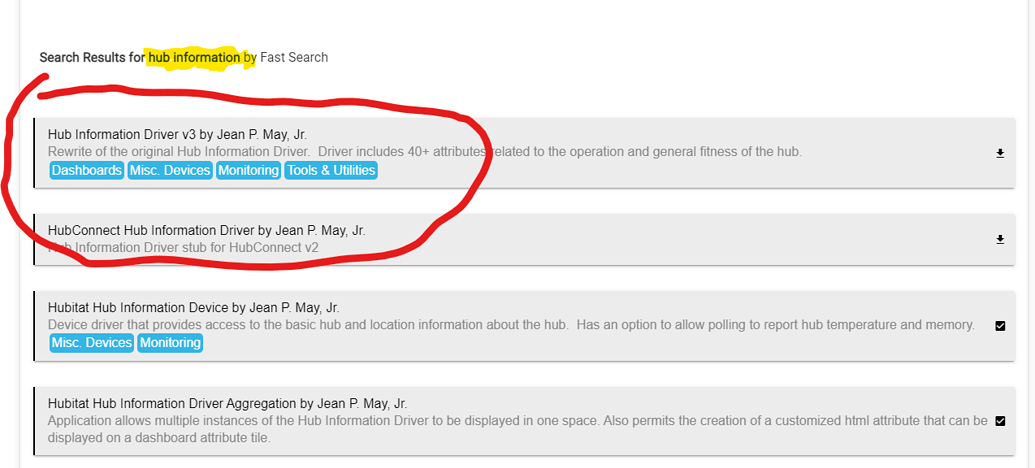Viewport: 1035px width, 468px height.
Task: Click description starting 'Rewrite of the original Hub Information Driver'
Action: 424,152
